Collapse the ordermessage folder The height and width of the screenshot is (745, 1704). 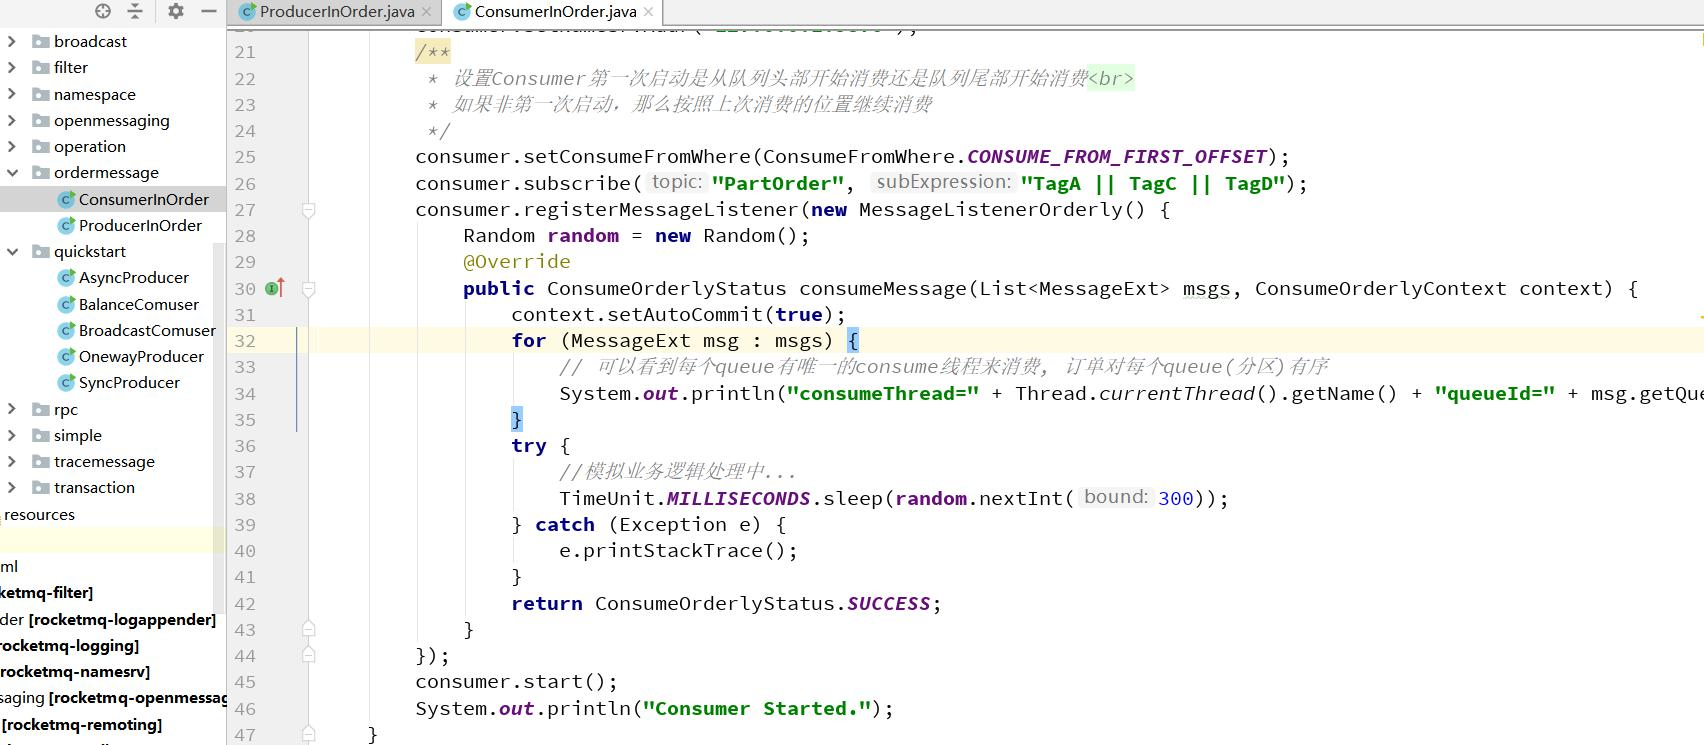(12, 173)
